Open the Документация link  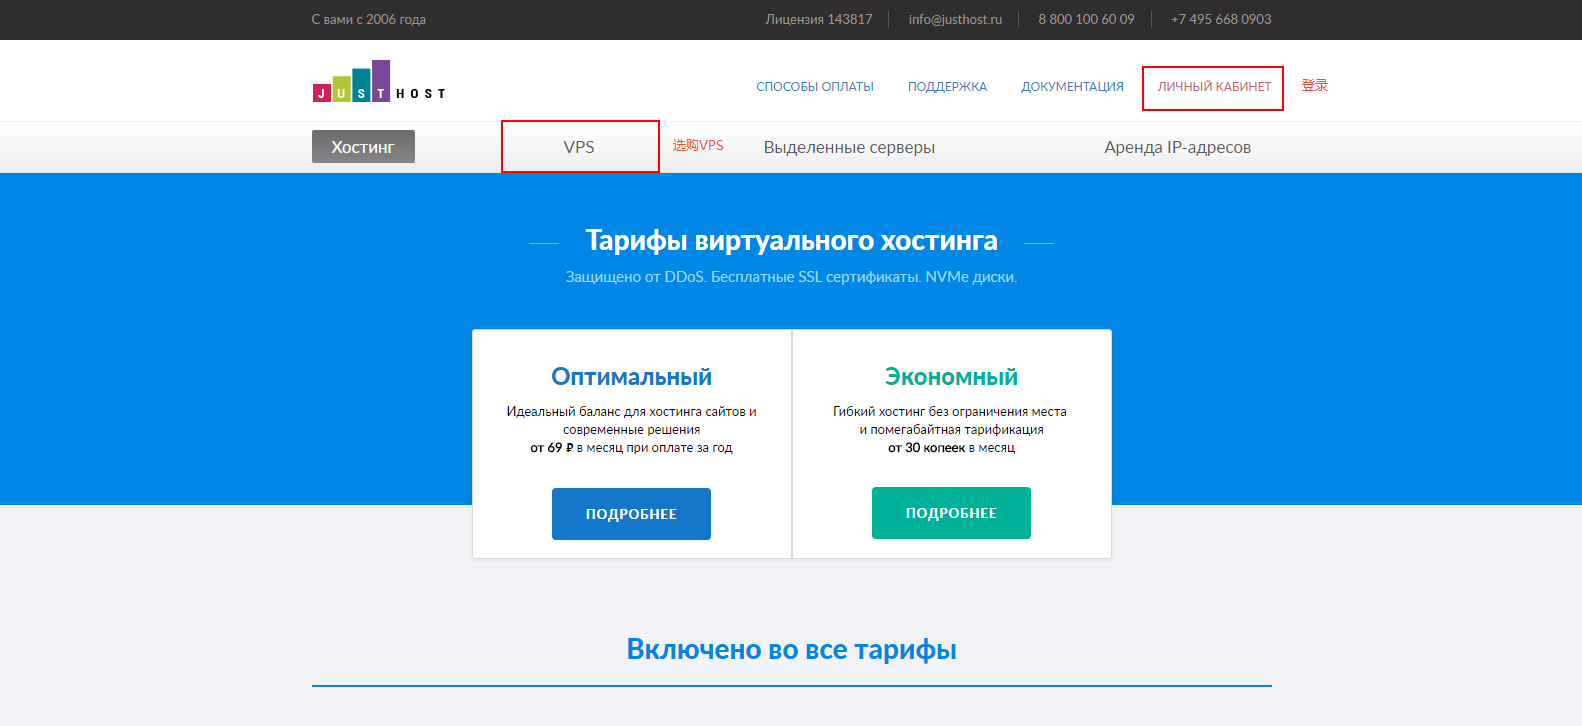[x=1072, y=87]
